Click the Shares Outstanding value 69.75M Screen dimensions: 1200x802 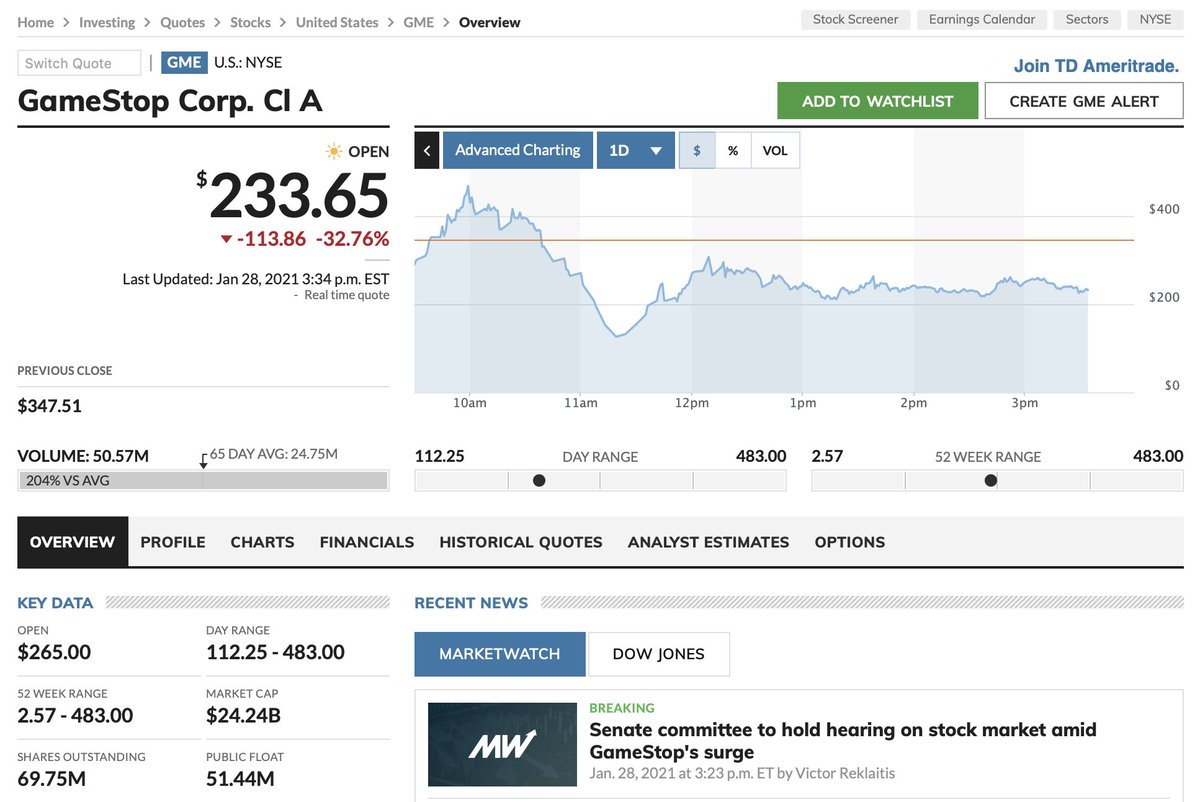tap(51, 778)
